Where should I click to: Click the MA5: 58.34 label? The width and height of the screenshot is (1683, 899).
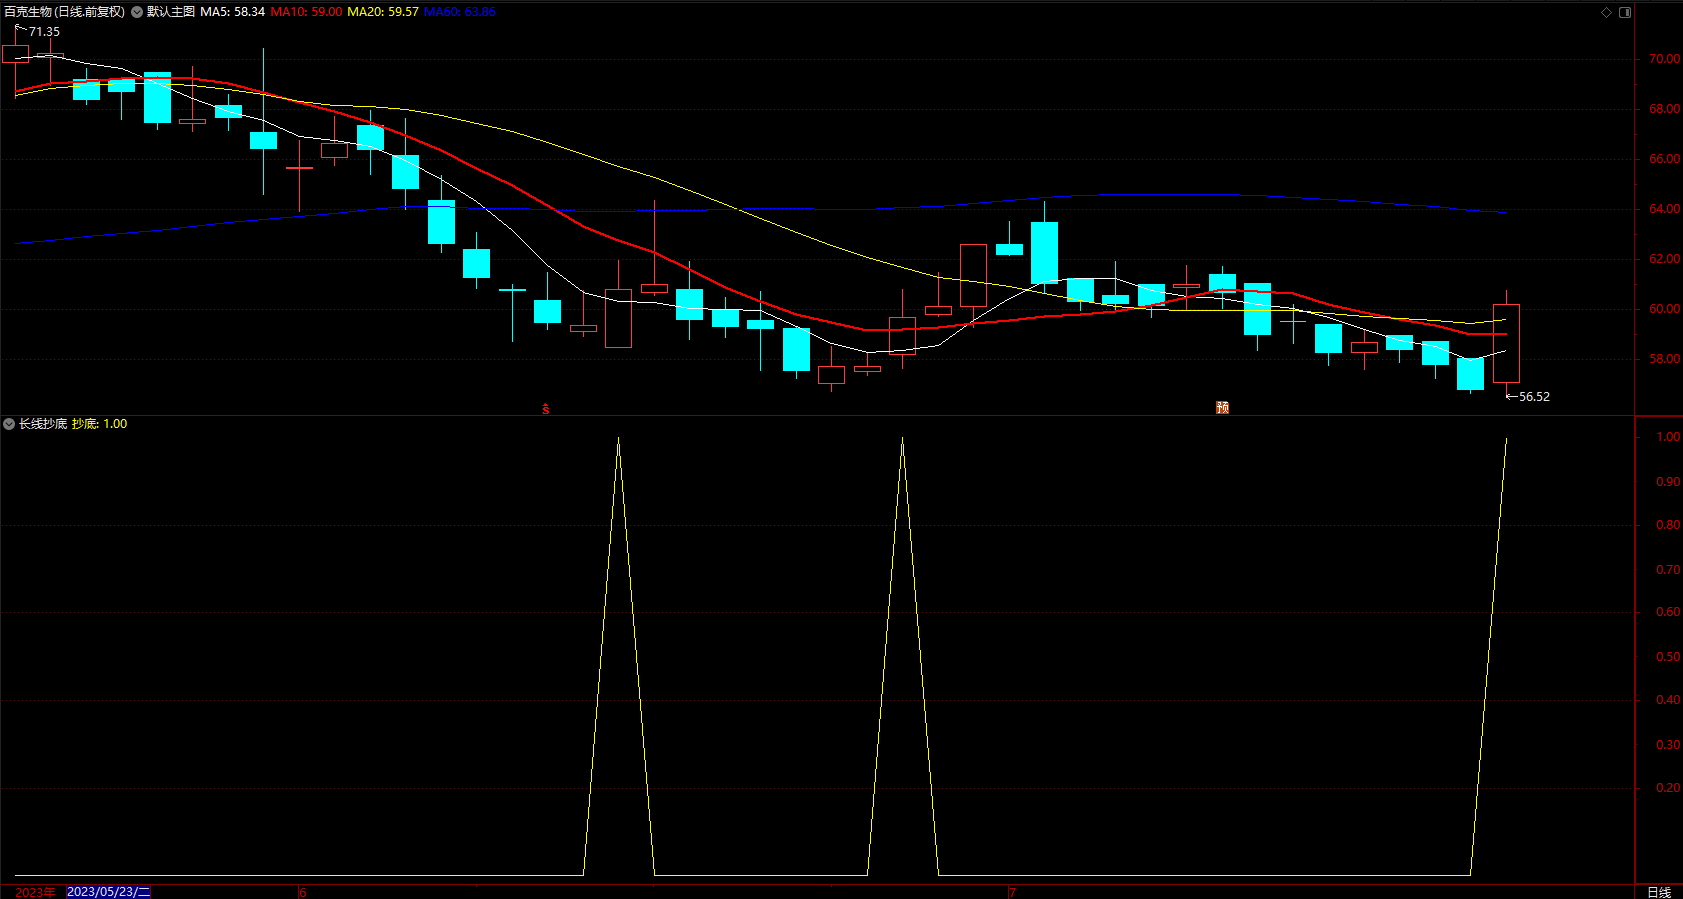click(233, 12)
